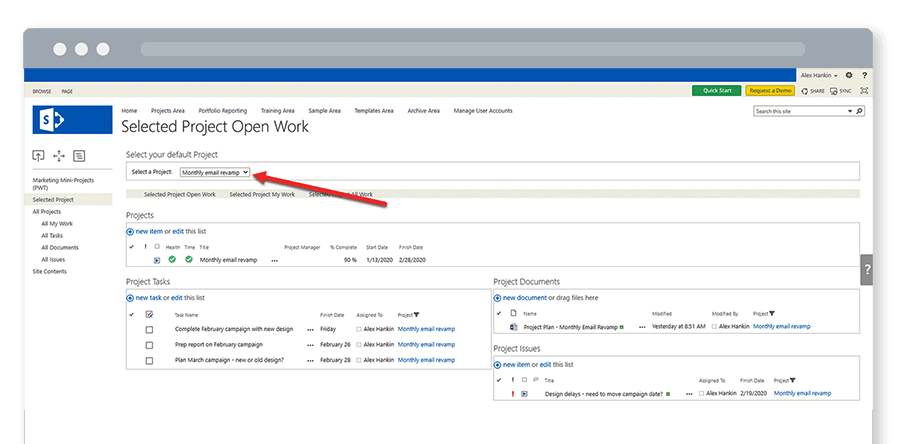The image size is (900, 444).
Task: Tick the Prep report on February campaign checkbox
Action: click(149, 345)
